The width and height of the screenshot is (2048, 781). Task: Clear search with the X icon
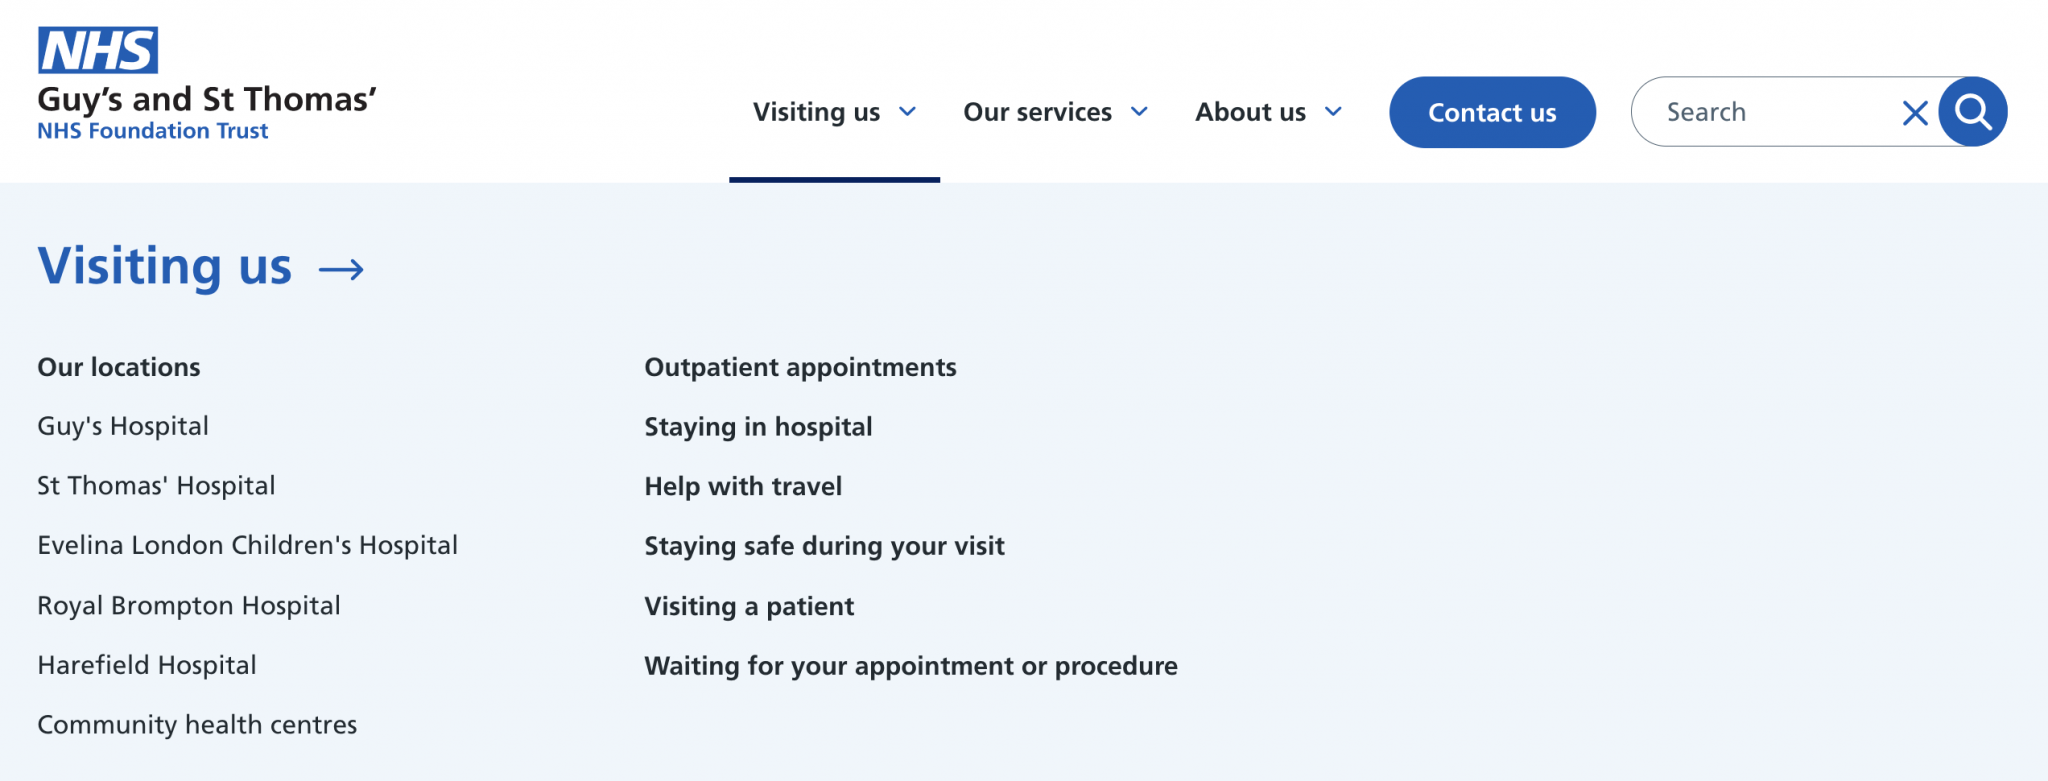click(1914, 113)
